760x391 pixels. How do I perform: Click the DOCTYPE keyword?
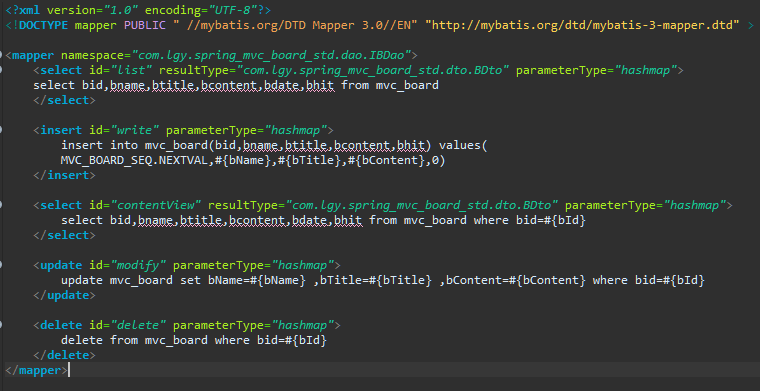pos(44,25)
